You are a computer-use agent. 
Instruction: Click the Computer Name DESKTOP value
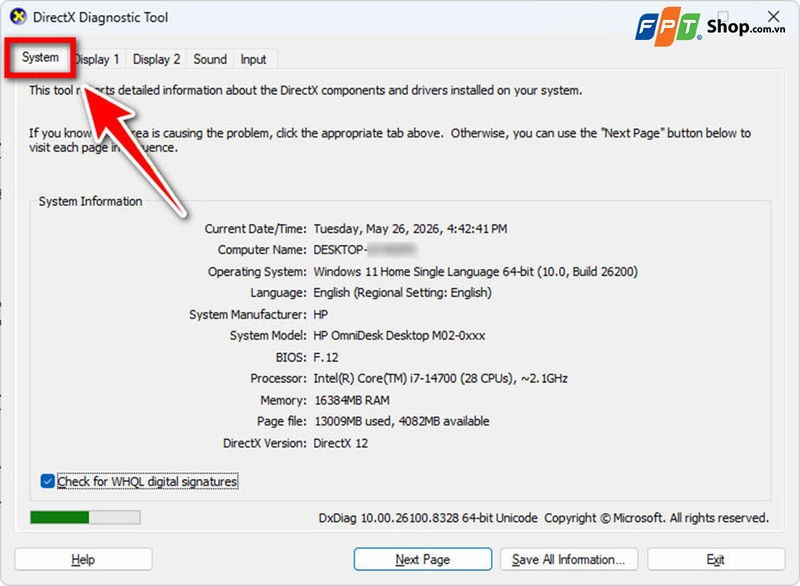click(x=365, y=249)
